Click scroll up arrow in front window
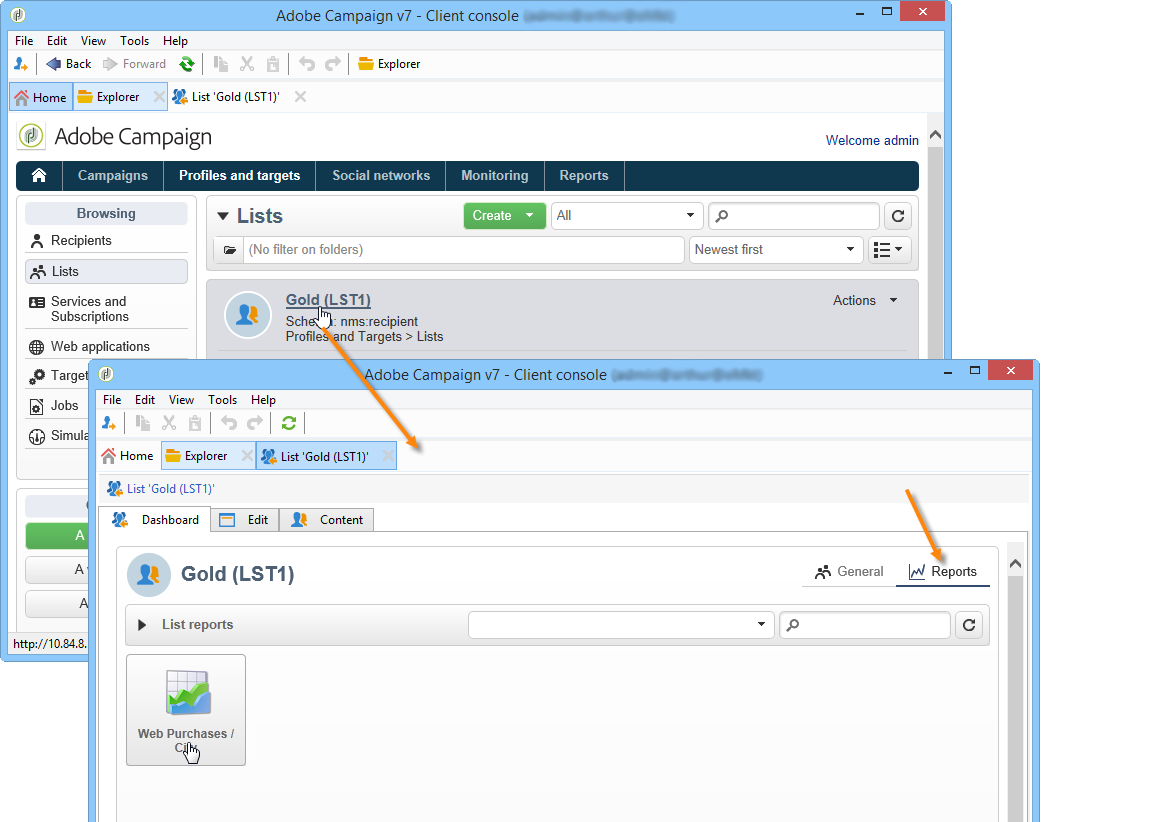The height and width of the screenshot is (822, 1150). [1015, 563]
